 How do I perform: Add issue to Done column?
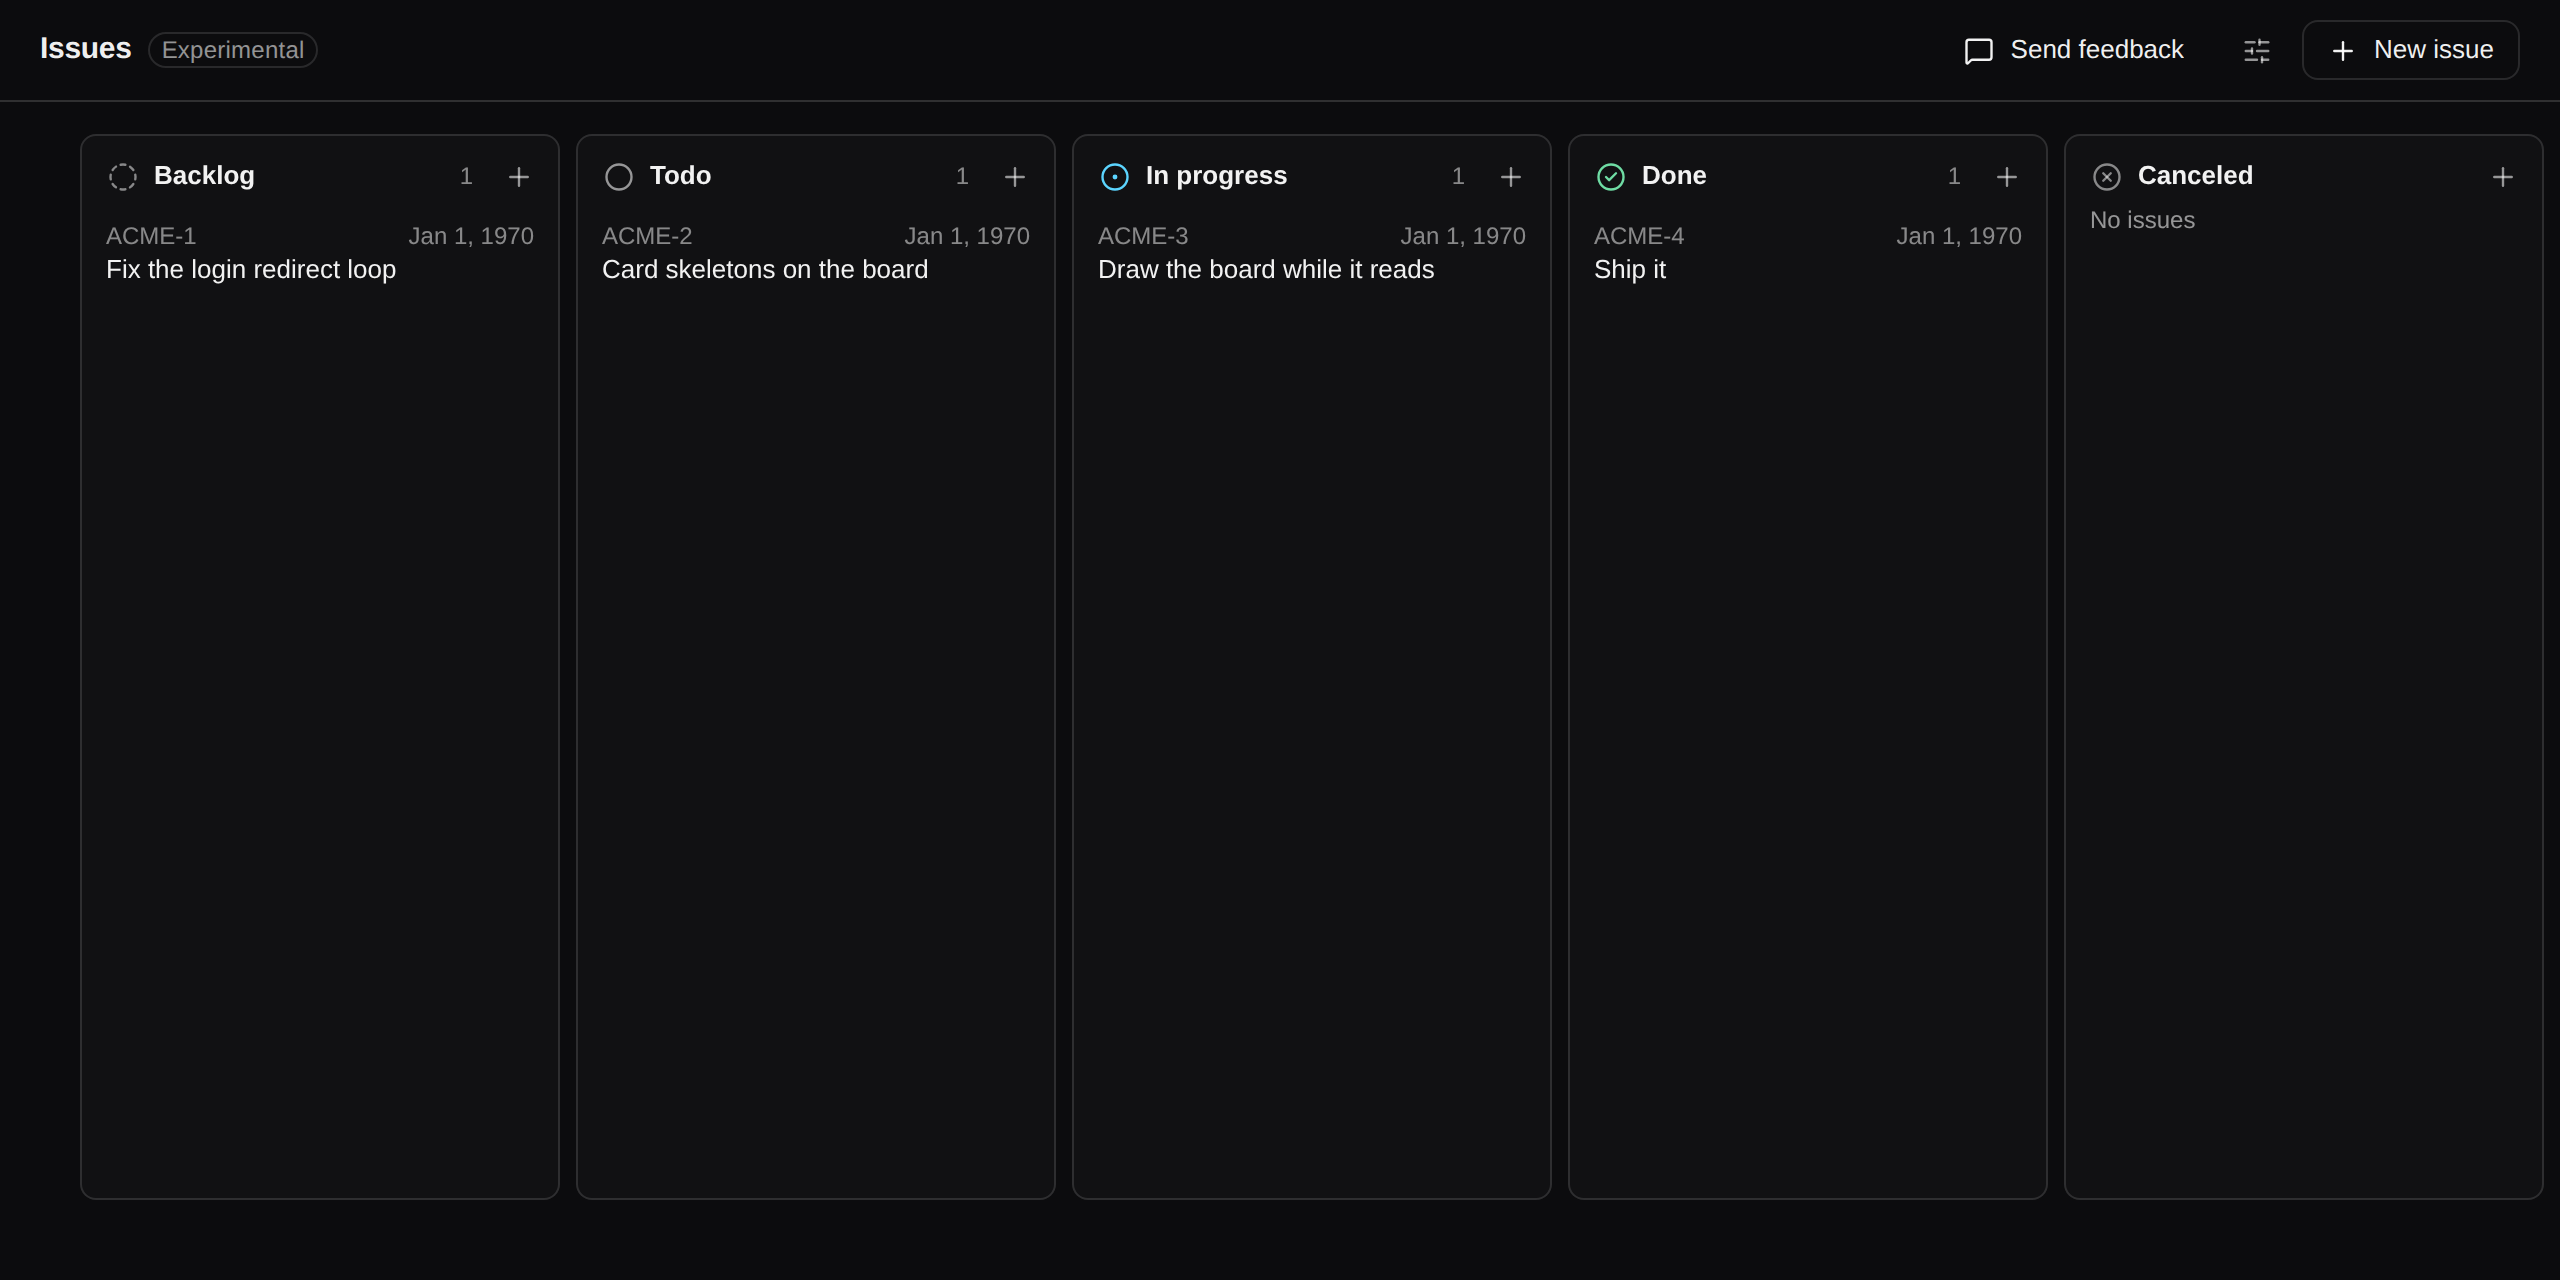pyautogui.click(x=2006, y=177)
